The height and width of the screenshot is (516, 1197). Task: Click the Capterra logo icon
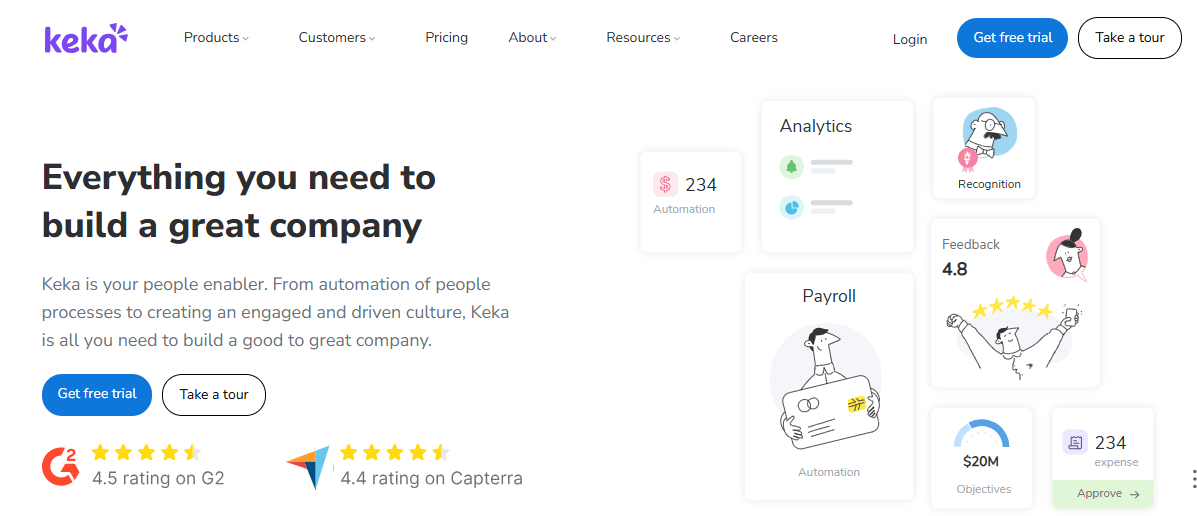(308, 466)
